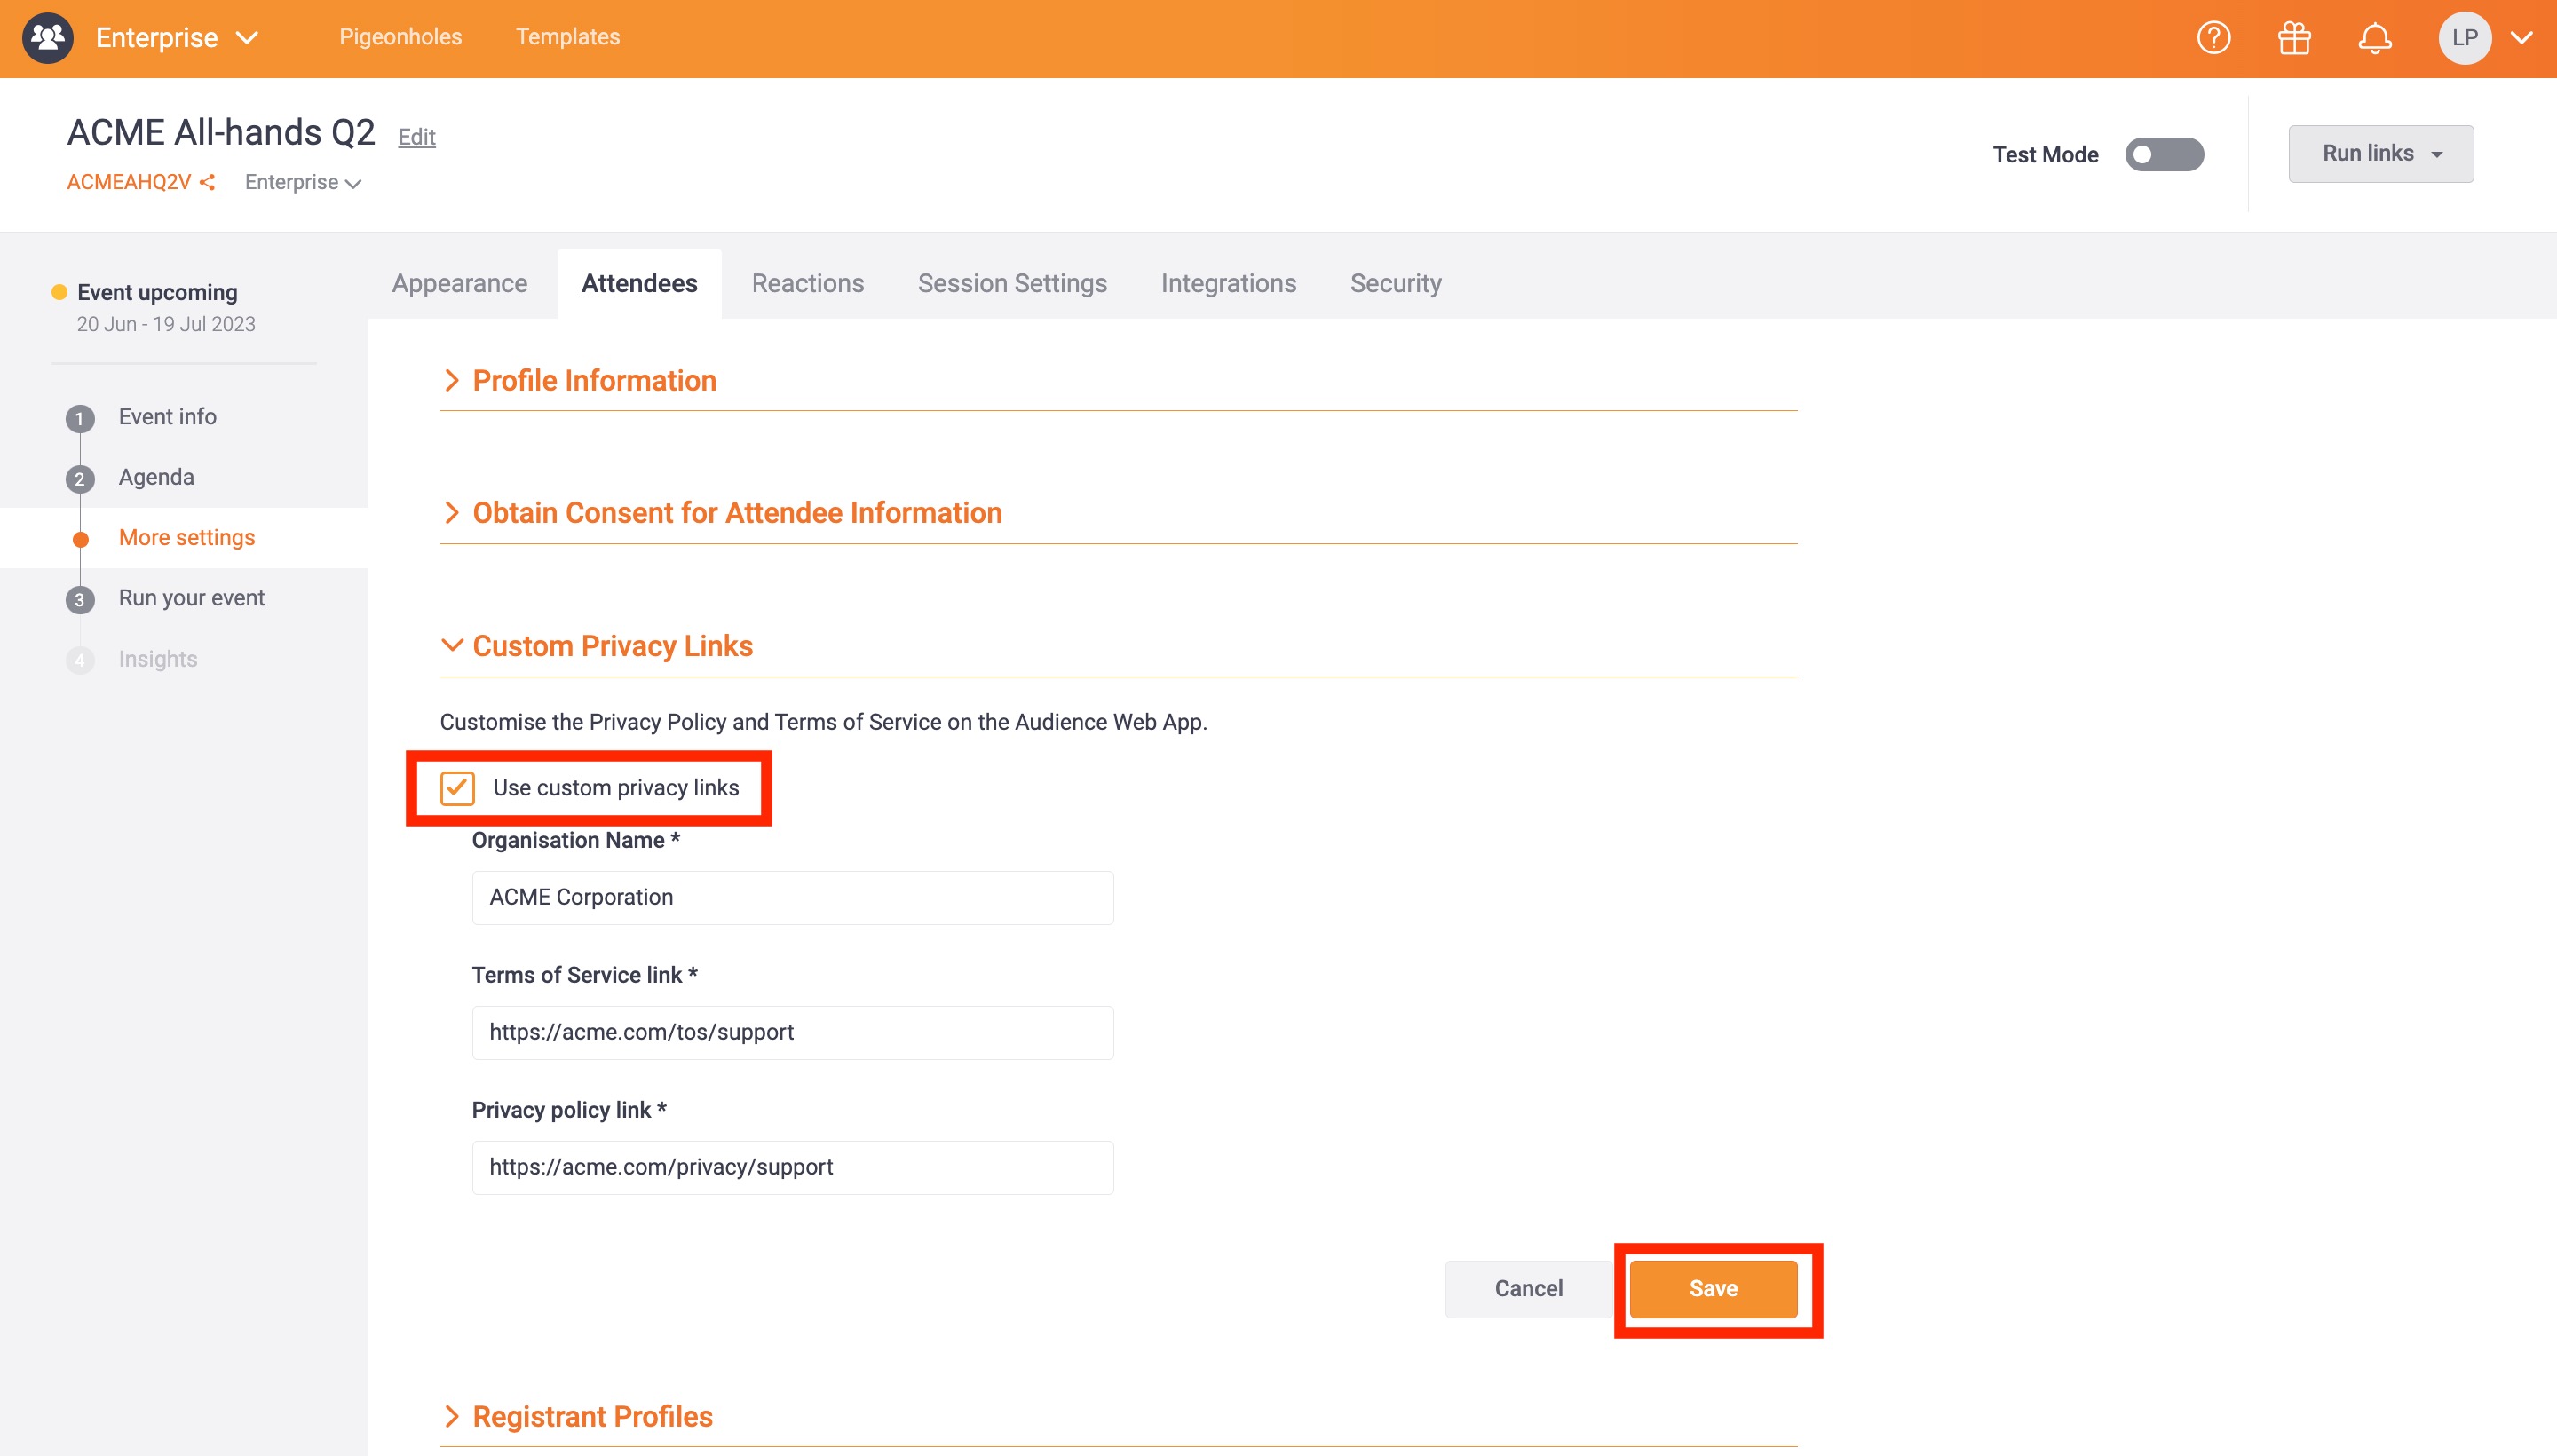
Task: Open the Templates menu item
Action: point(567,37)
